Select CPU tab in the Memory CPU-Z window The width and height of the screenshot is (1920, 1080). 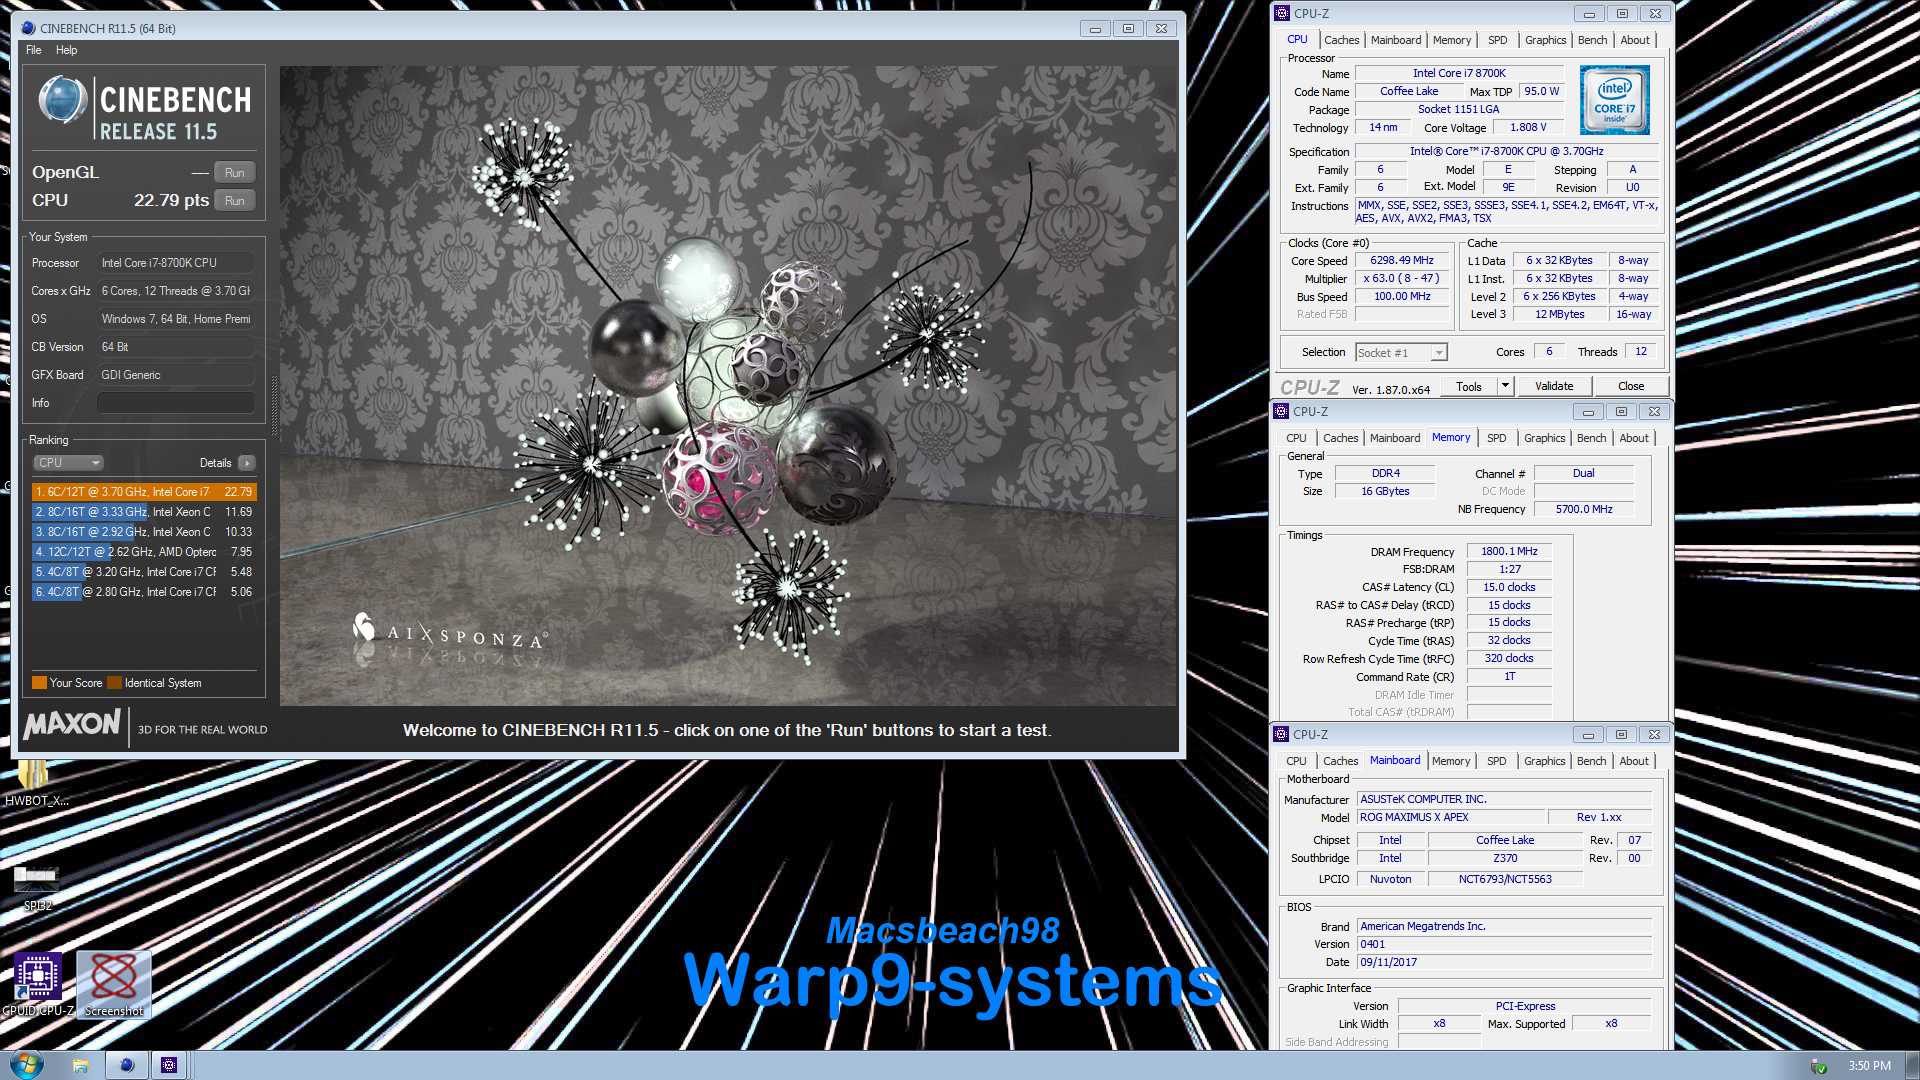tap(1296, 438)
